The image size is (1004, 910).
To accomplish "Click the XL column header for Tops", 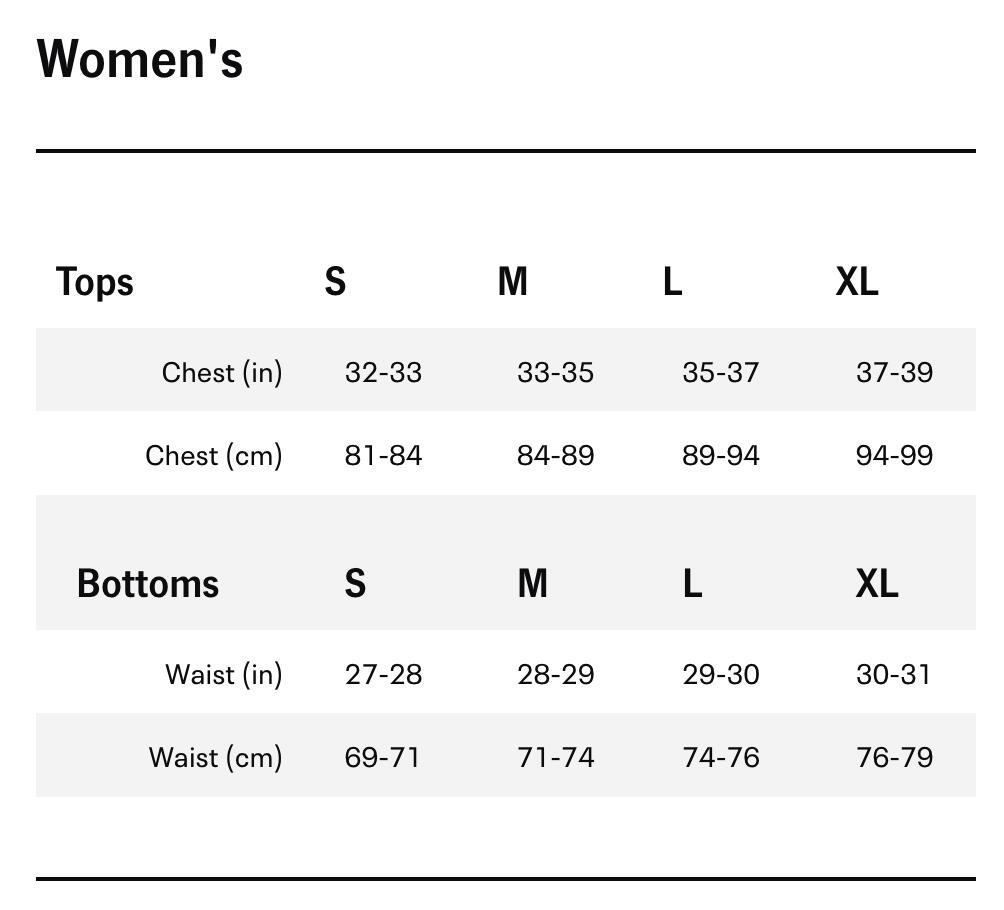I will (857, 282).
